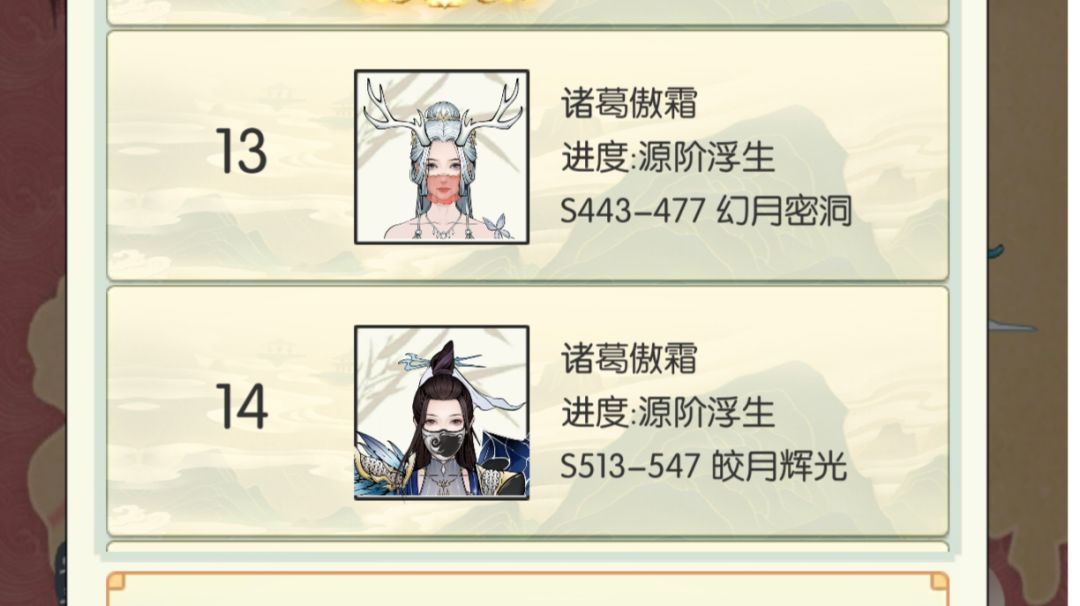Screen dimensions: 1080x606
Task: Select player name 诸葛傲霜 in rank 14 row
Action: point(629,358)
